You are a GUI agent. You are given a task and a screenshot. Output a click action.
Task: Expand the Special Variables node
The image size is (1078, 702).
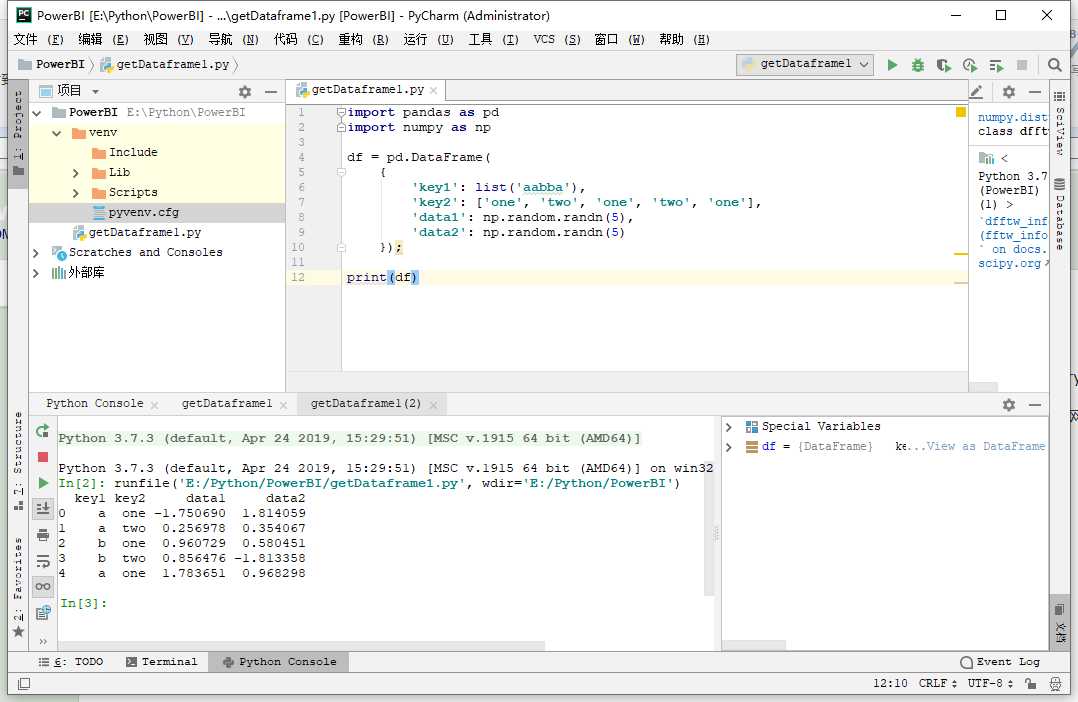[x=729, y=427]
